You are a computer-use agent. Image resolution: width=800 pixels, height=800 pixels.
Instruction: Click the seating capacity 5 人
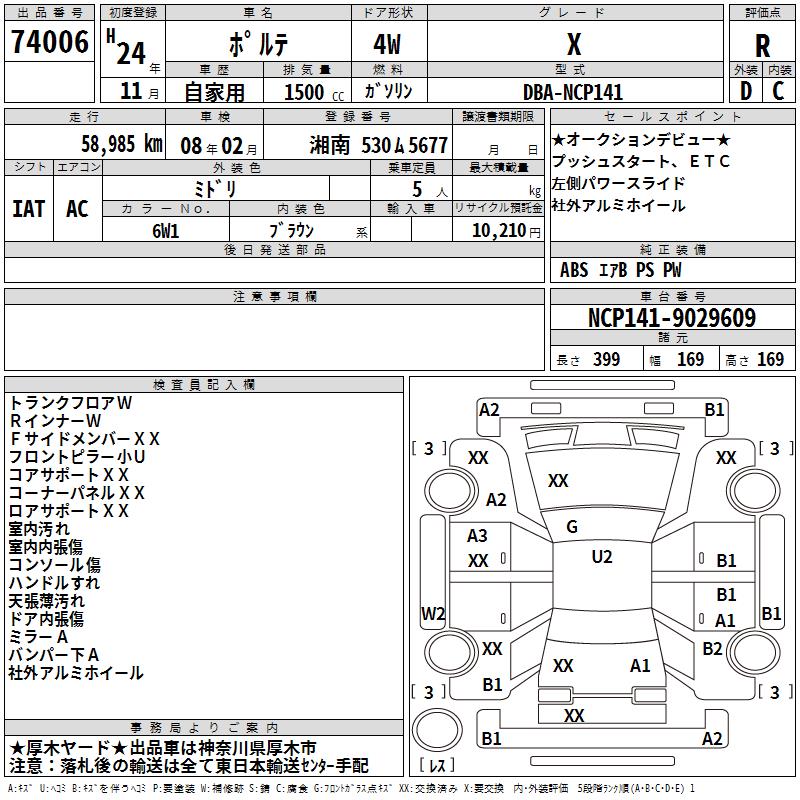(430, 190)
